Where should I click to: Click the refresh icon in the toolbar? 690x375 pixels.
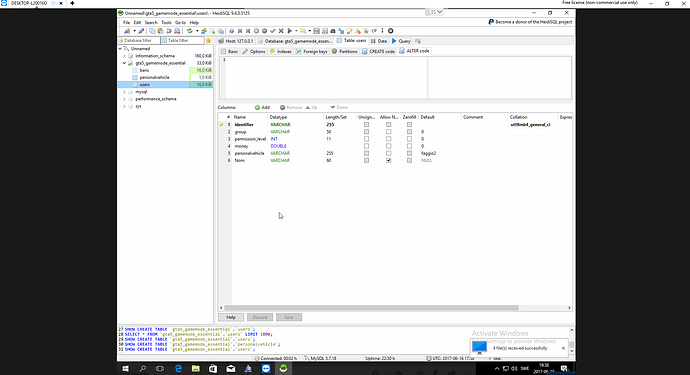[x=189, y=31]
